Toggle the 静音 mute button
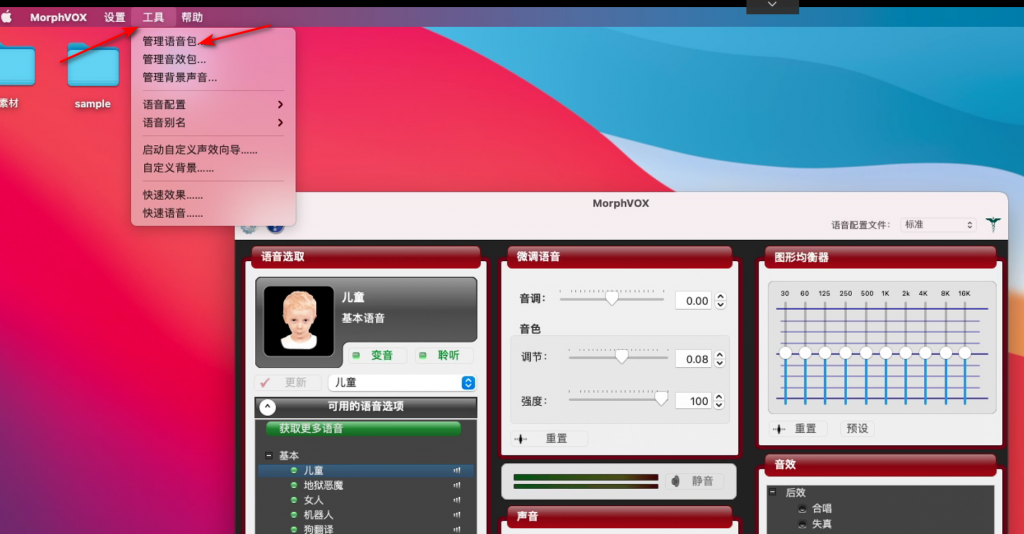 pyautogui.click(x=695, y=481)
